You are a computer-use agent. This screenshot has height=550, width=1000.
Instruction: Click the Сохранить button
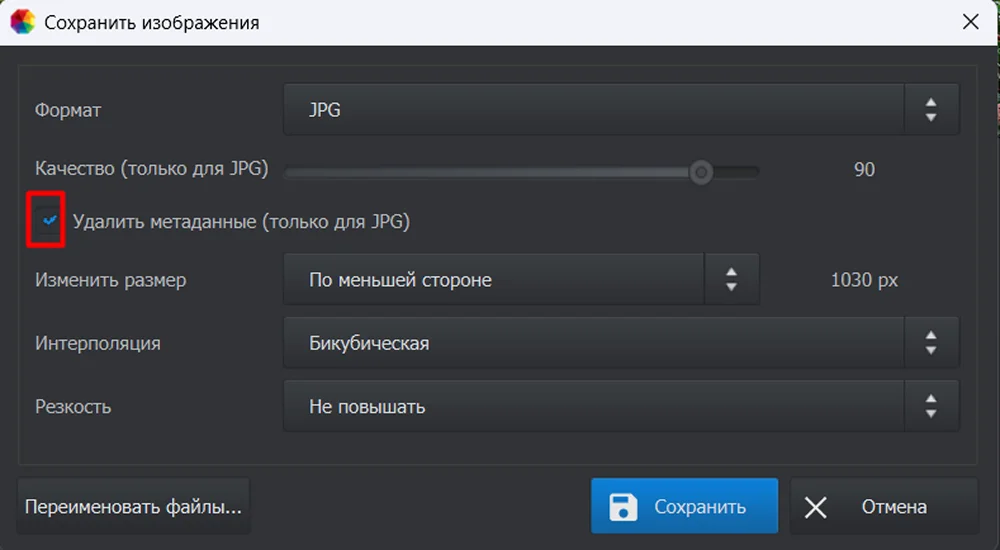point(684,506)
